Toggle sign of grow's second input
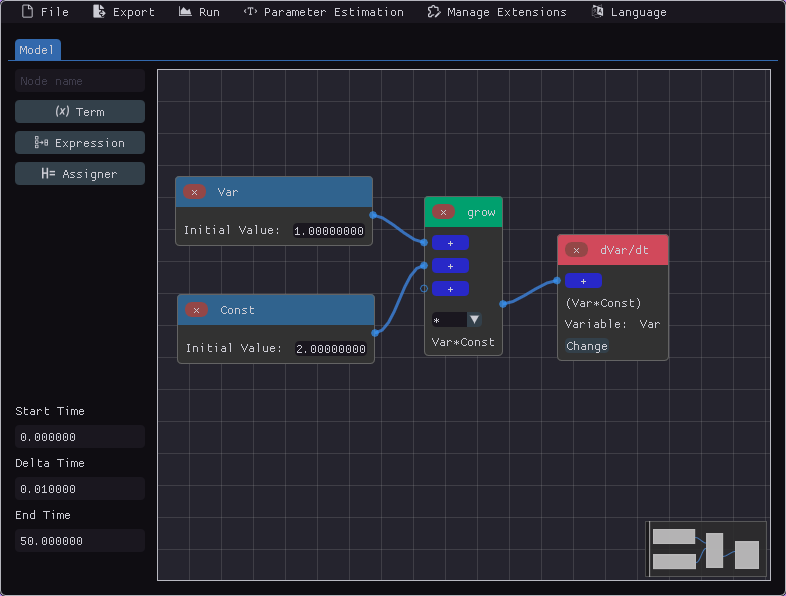786x596 pixels. (x=450, y=266)
